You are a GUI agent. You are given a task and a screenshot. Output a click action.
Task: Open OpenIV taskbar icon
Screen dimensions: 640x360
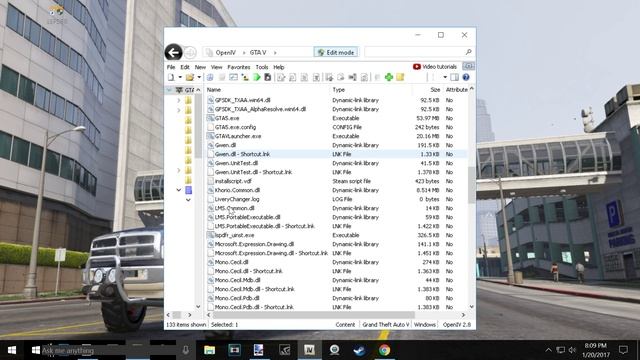(309, 350)
